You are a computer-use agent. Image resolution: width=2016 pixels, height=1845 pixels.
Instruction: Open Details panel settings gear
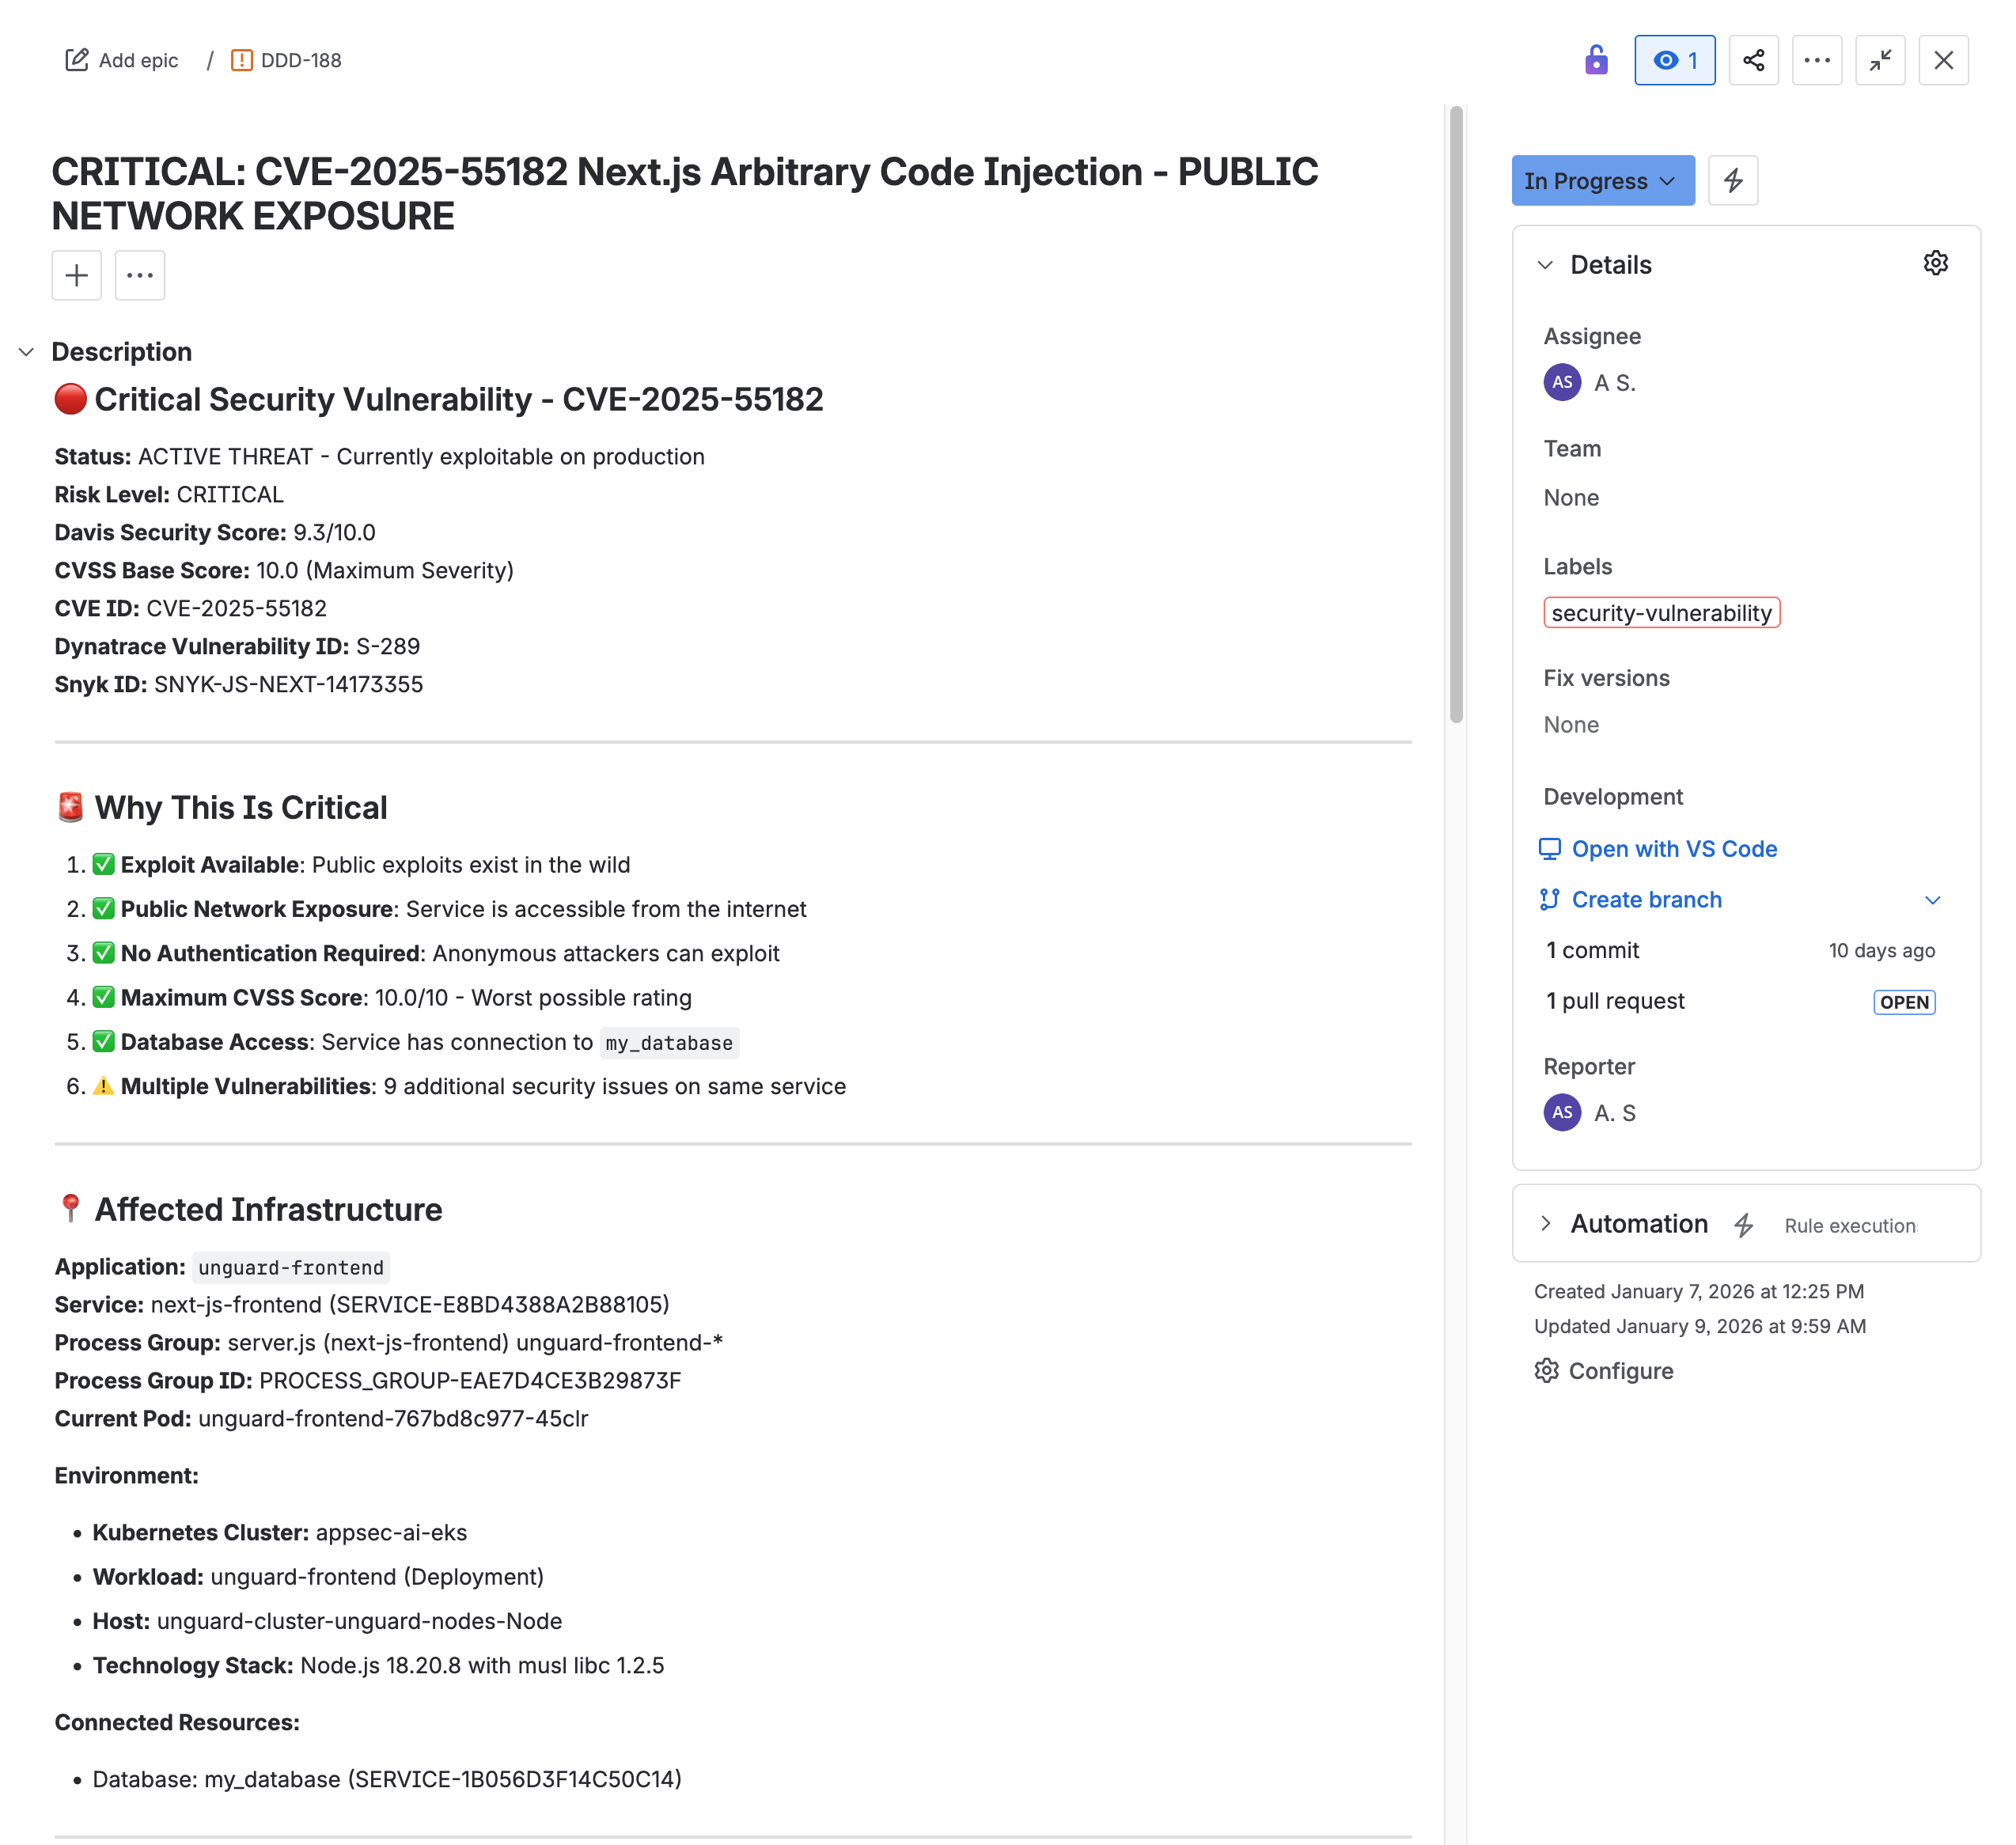(1936, 263)
